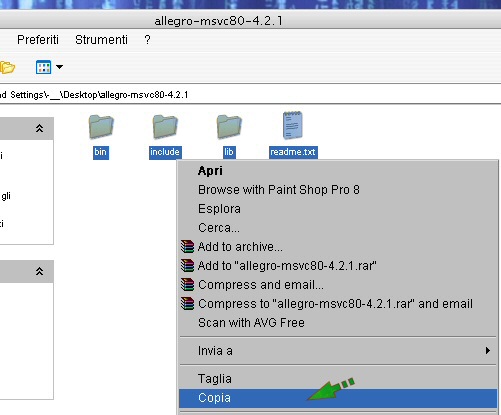Viewport: 501px width, 415px height.
Task: Click the WinRAR icon beside Add to archive
Action: (187, 247)
